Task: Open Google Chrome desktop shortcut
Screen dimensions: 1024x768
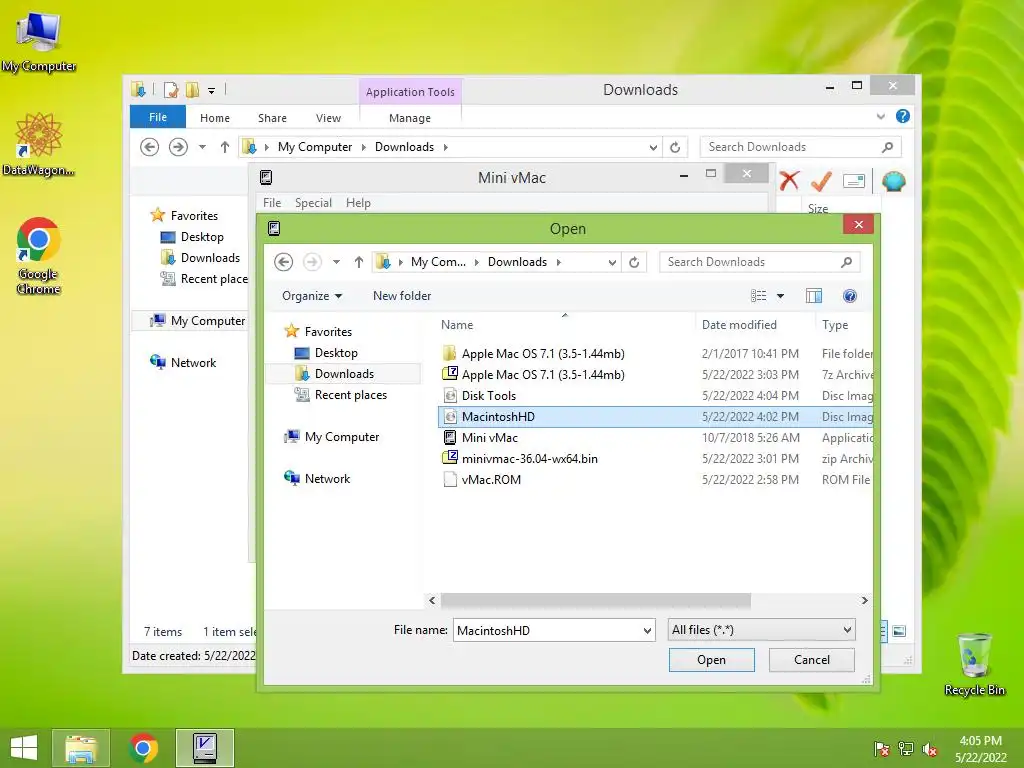Action: [x=39, y=255]
